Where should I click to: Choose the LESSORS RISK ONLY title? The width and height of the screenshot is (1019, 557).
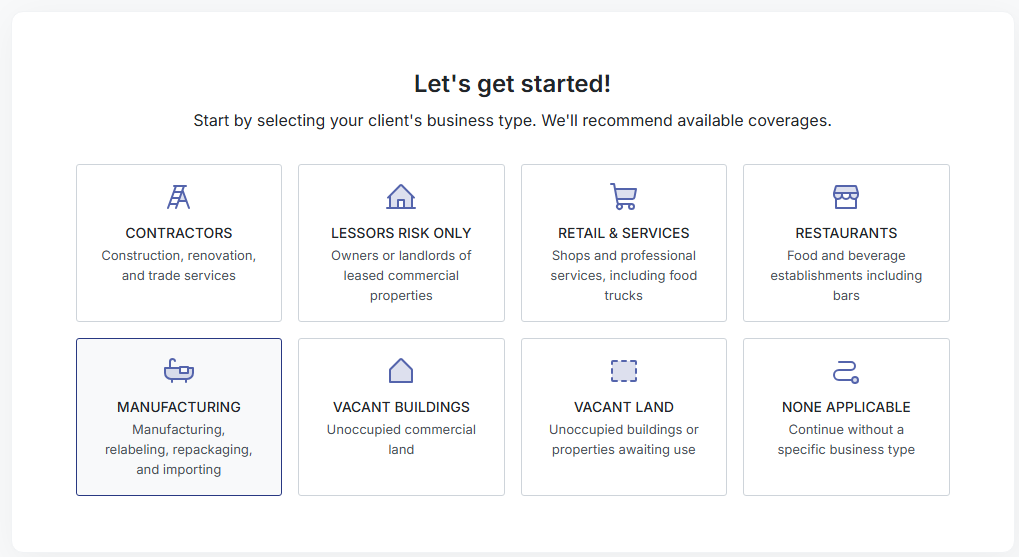(x=401, y=233)
